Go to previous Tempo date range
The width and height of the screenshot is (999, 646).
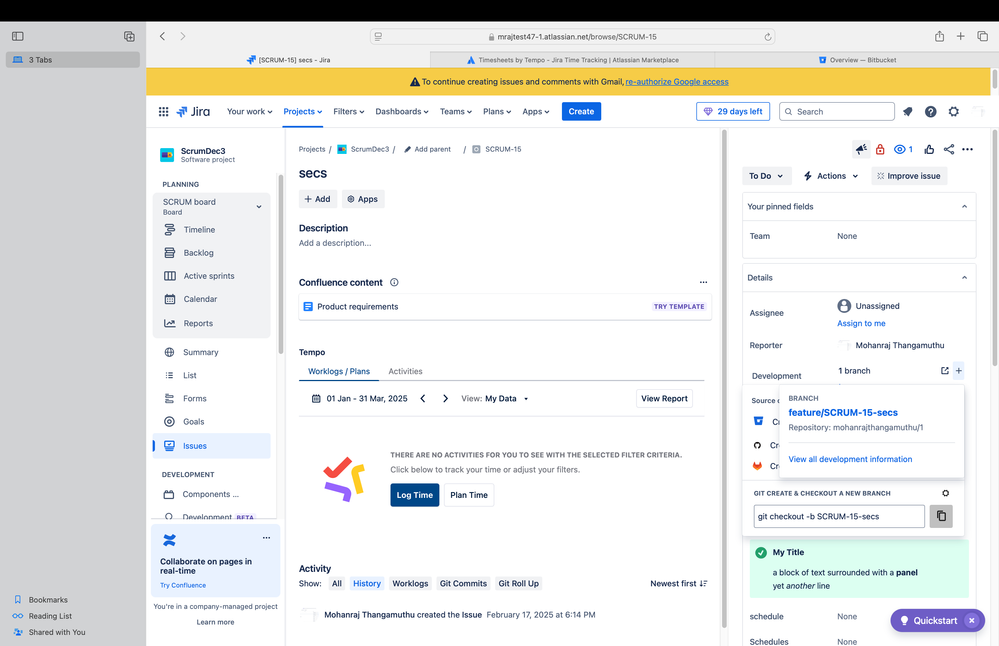coord(423,398)
